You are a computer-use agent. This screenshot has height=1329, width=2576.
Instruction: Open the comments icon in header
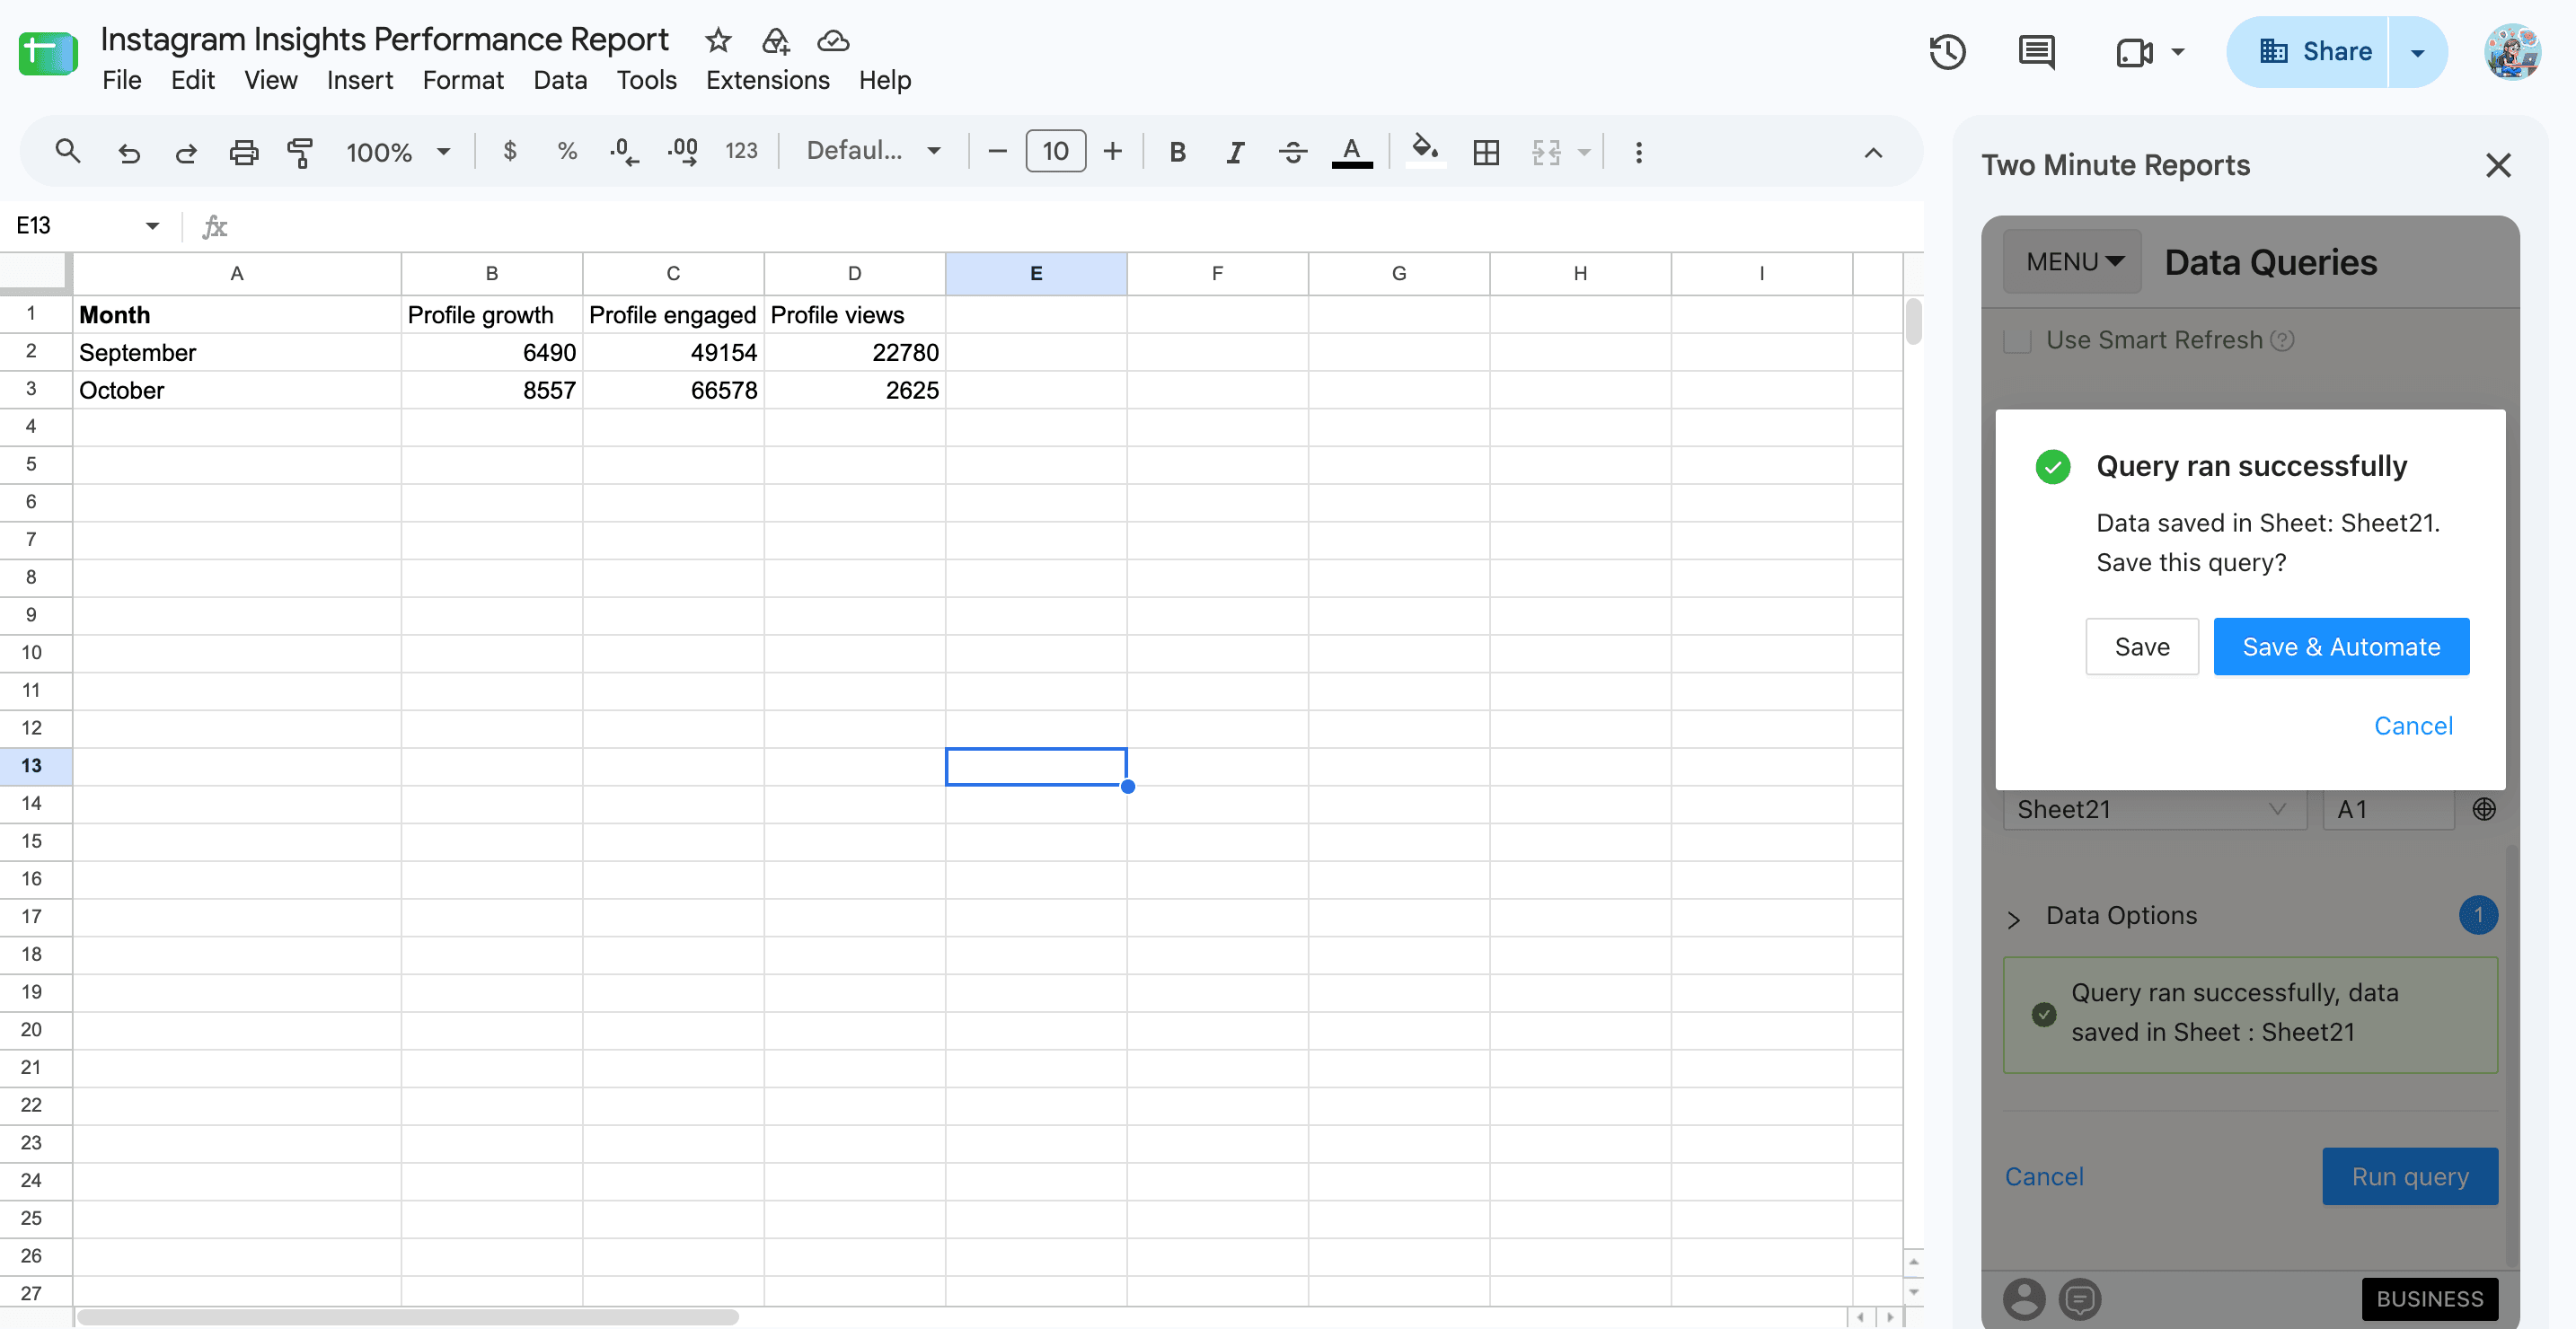(2037, 51)
